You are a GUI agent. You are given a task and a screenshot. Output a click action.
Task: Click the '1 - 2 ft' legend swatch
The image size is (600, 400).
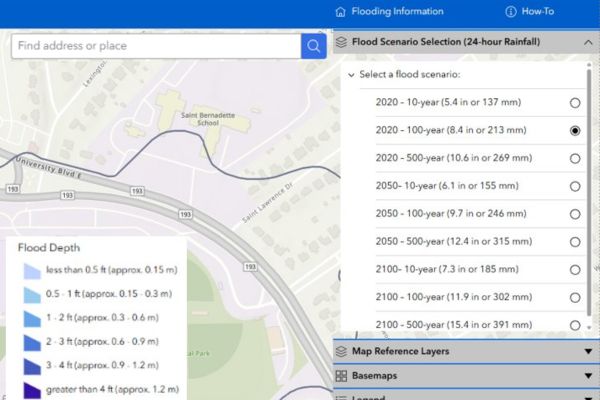(32, 319)
